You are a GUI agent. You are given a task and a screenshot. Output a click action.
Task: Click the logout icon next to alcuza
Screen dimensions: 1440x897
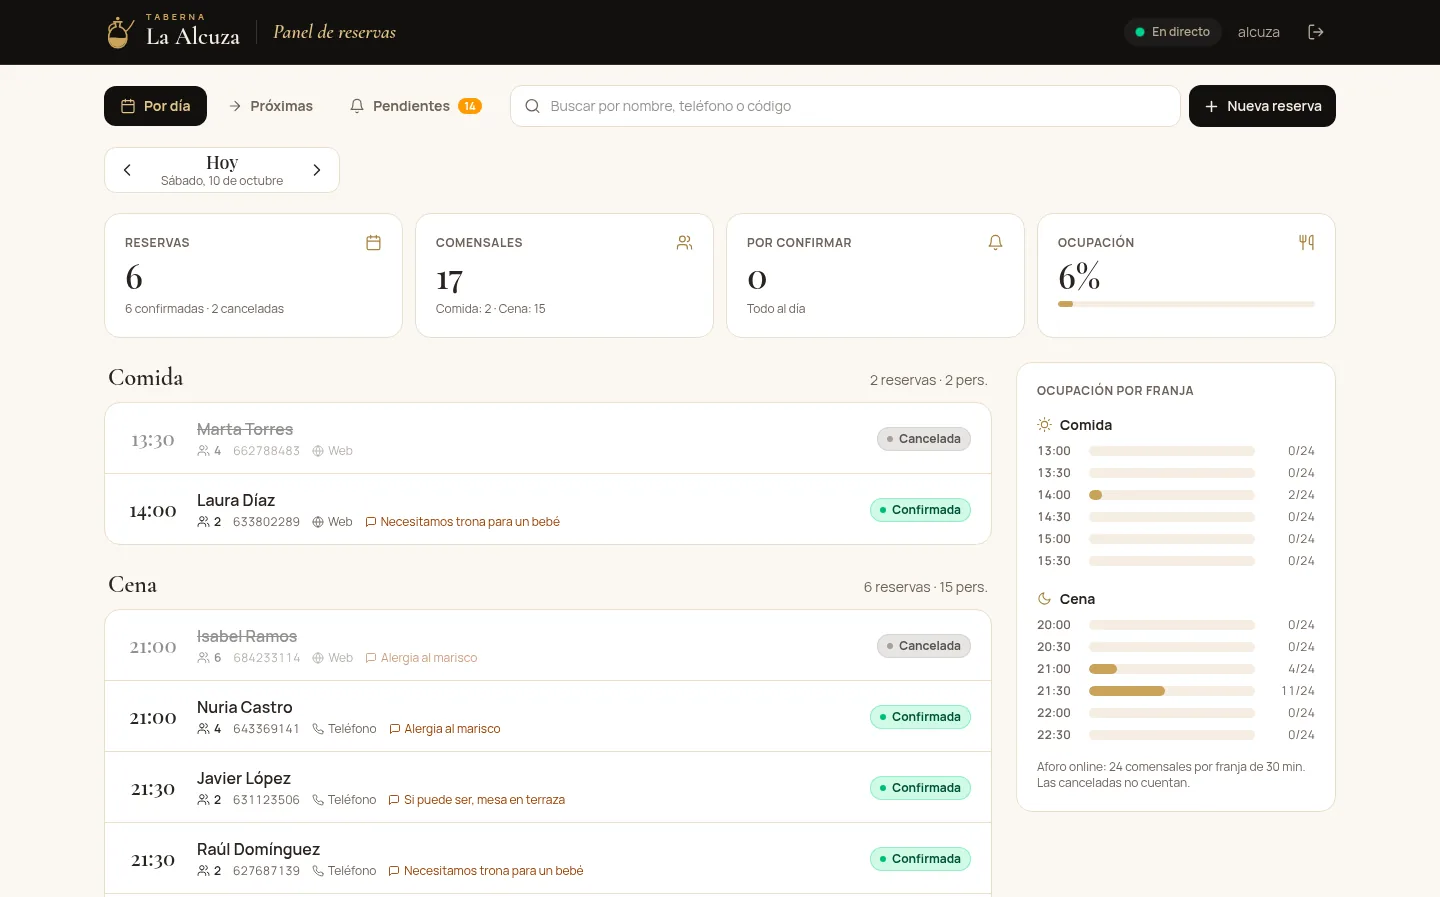pyautogui.click(x=1316, y=32)
